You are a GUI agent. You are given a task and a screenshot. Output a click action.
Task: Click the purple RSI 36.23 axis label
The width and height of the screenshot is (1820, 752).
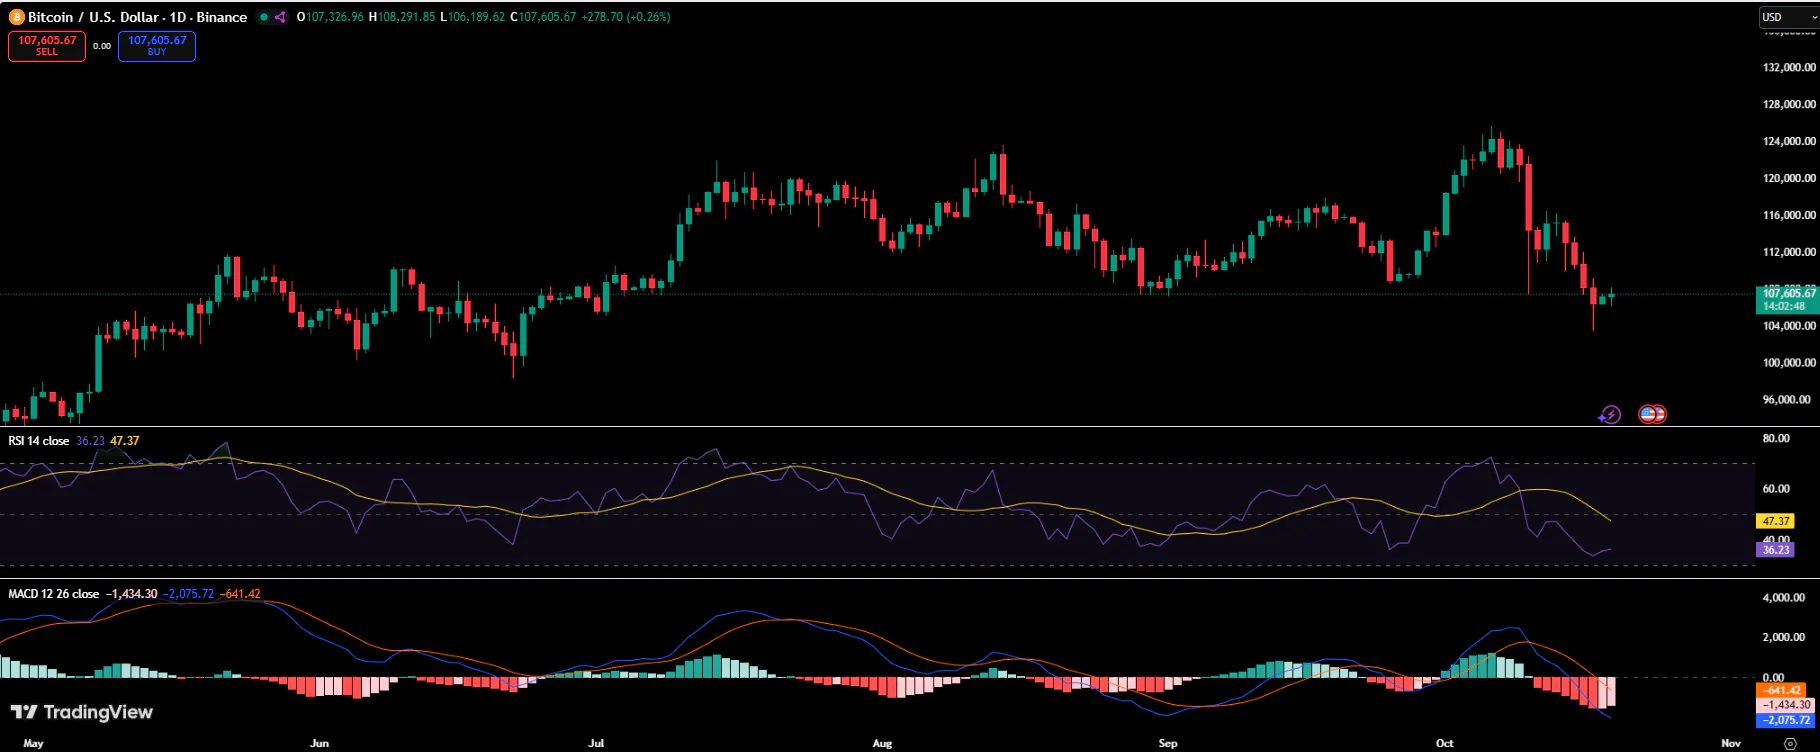coord(1776,550)
